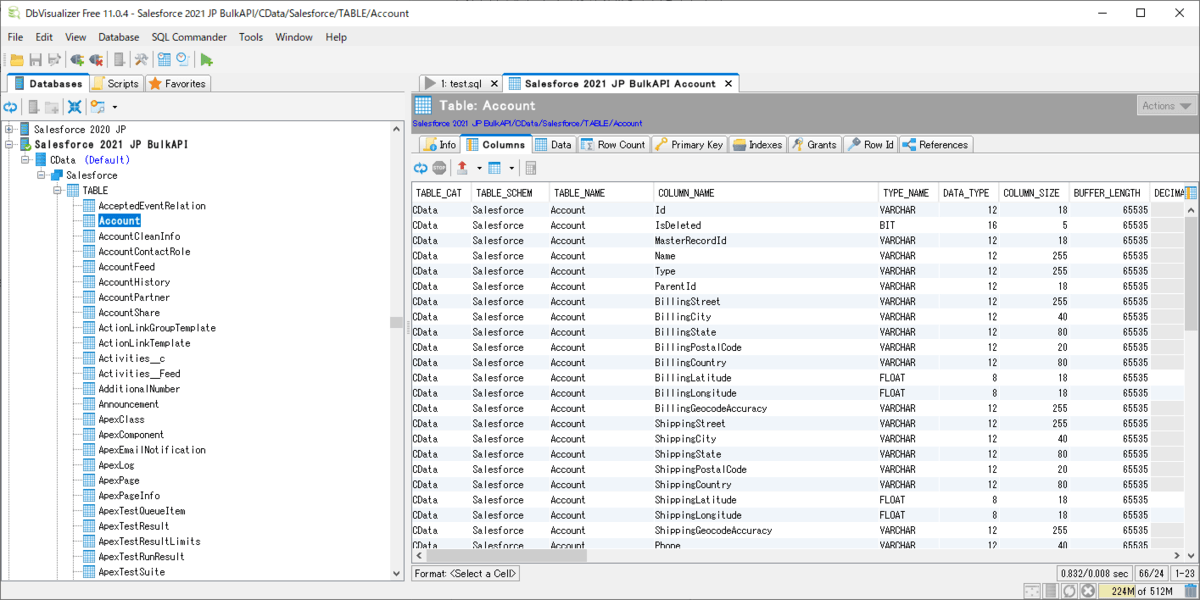1200x600 pixels.
Task: Select AccountContactRole table in tree
Action: point(143,251)
